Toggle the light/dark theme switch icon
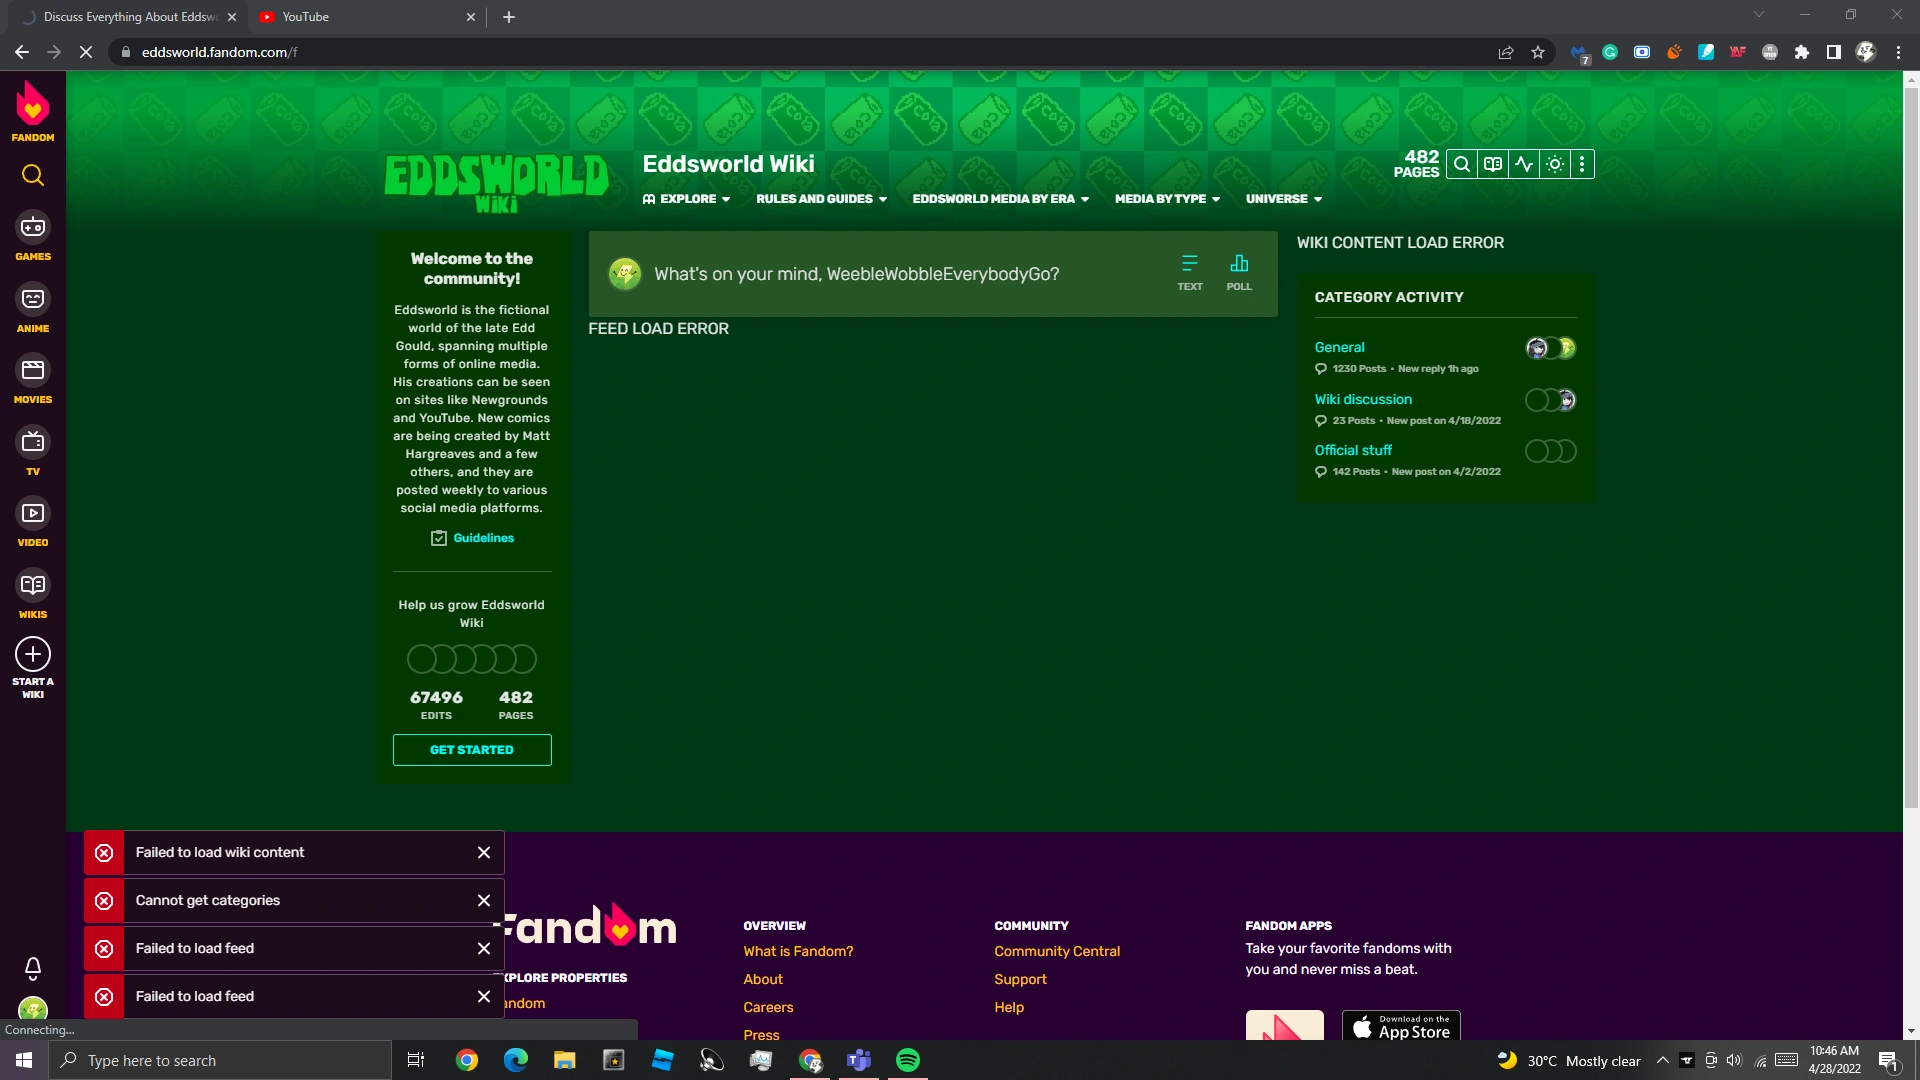Viewport: 1920px width, 1080px height. (1554, 165)
